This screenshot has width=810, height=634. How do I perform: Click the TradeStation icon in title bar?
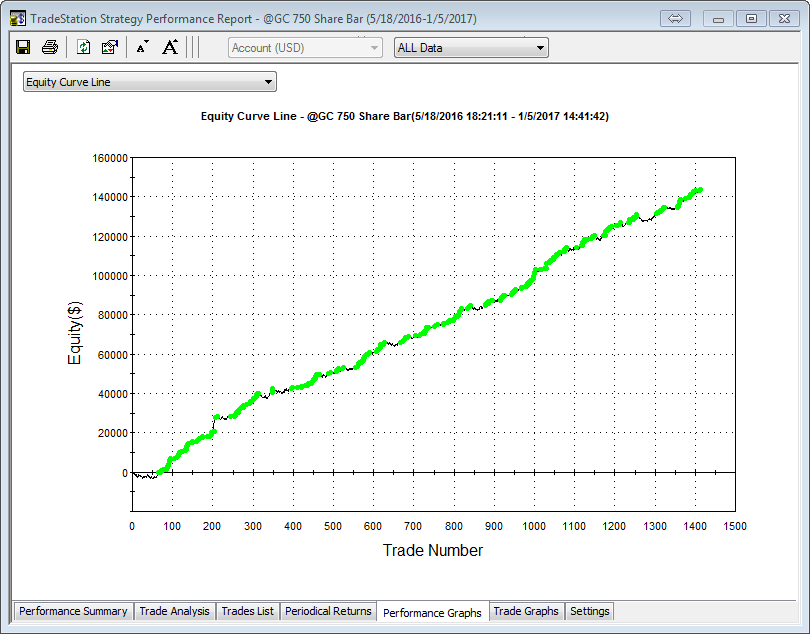point(17,18)
